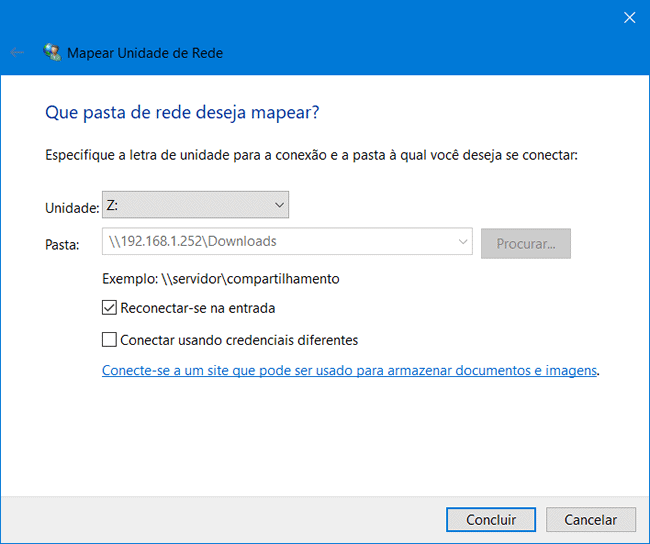Expand the drive letter list with its chevron
This screenshot has width=650, height=544.
(279, 205)
